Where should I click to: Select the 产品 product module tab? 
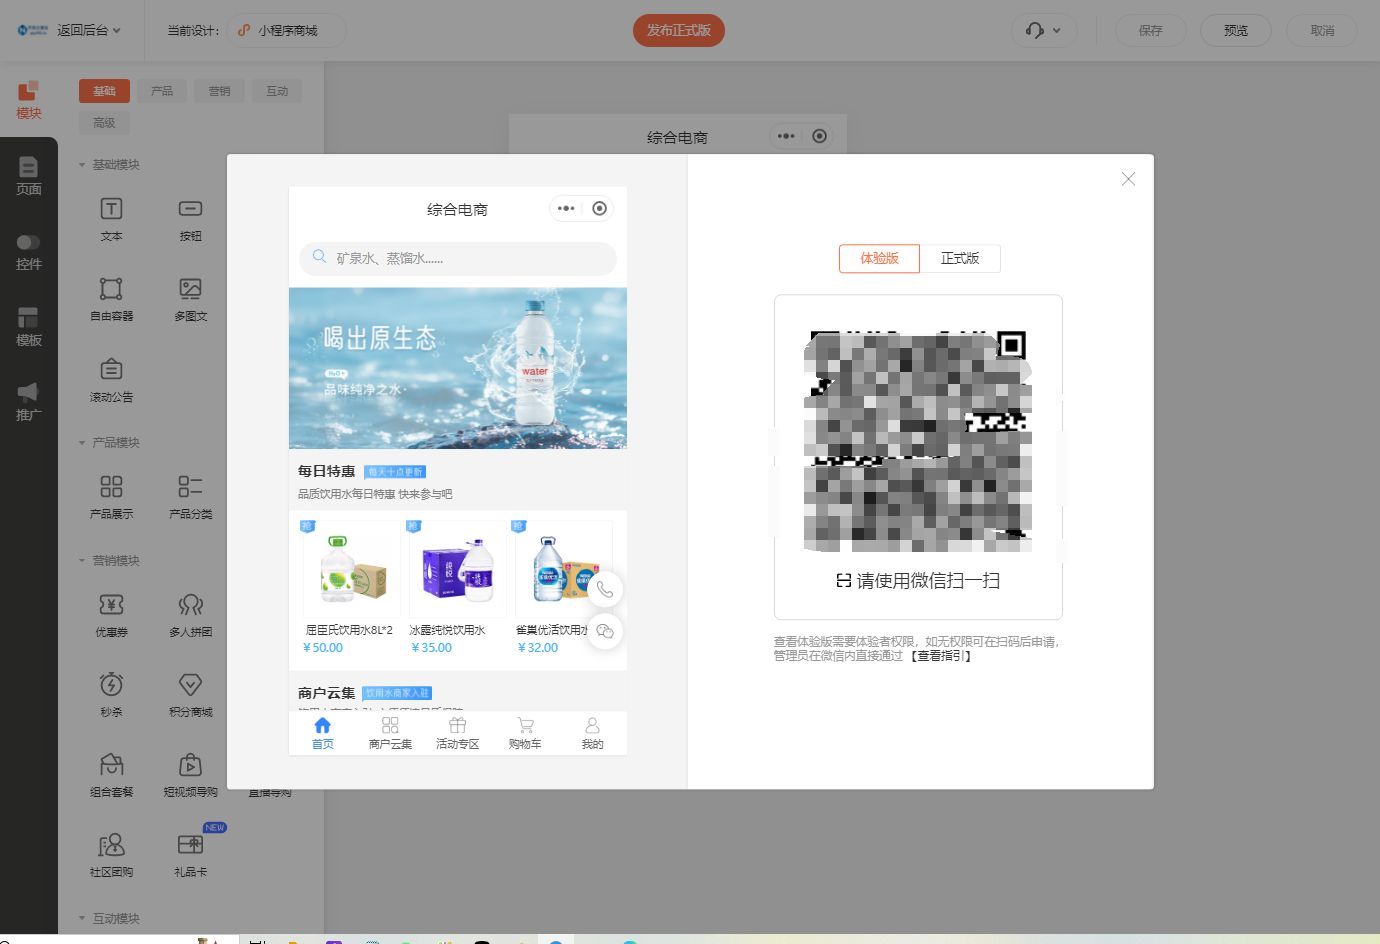click(162, 91)
